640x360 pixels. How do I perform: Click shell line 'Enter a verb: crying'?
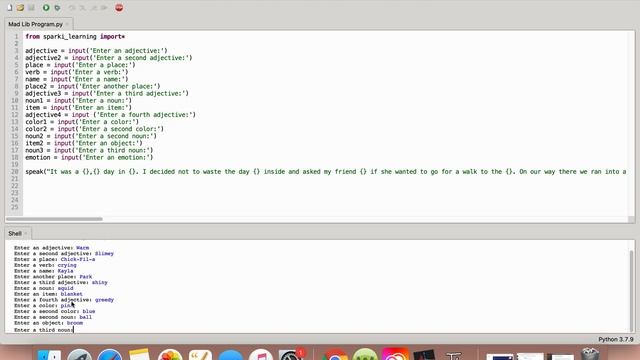tap(45, 265)
